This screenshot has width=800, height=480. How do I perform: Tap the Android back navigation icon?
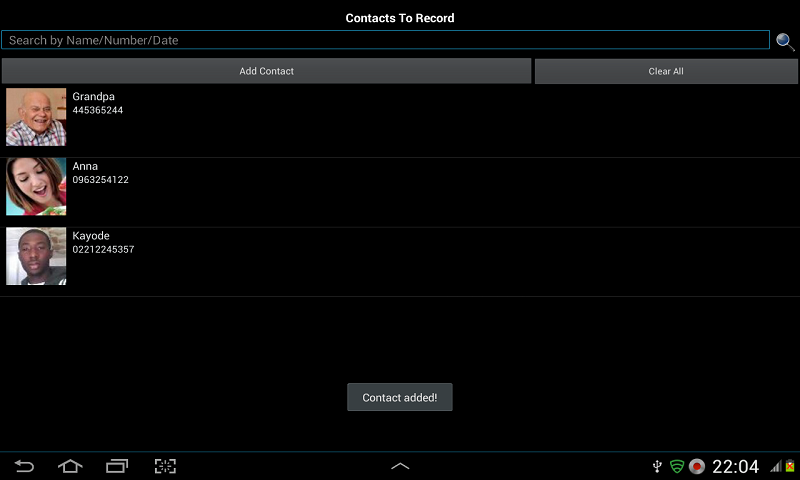coord(24,466)
